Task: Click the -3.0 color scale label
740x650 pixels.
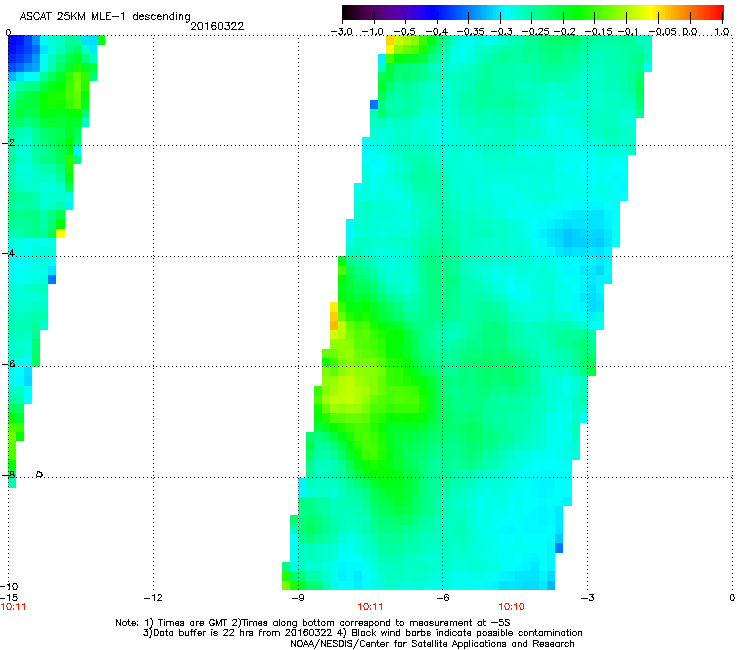Action: (x=341, y=32)
